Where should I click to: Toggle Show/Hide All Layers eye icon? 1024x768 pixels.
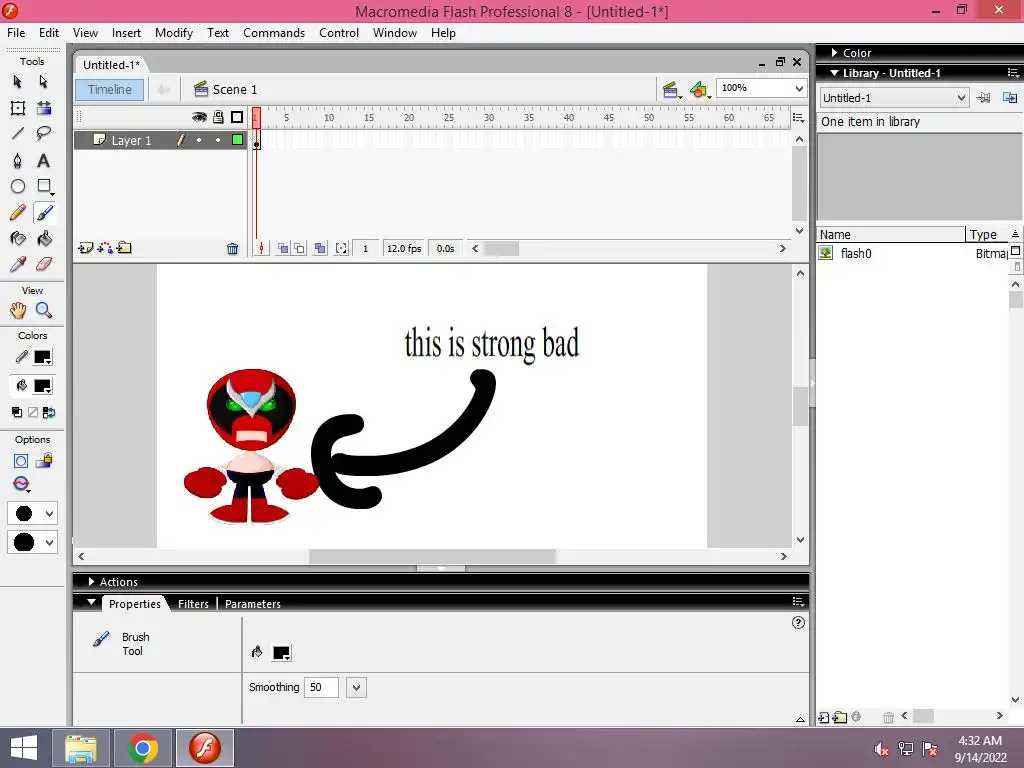(x=199, y=117)
